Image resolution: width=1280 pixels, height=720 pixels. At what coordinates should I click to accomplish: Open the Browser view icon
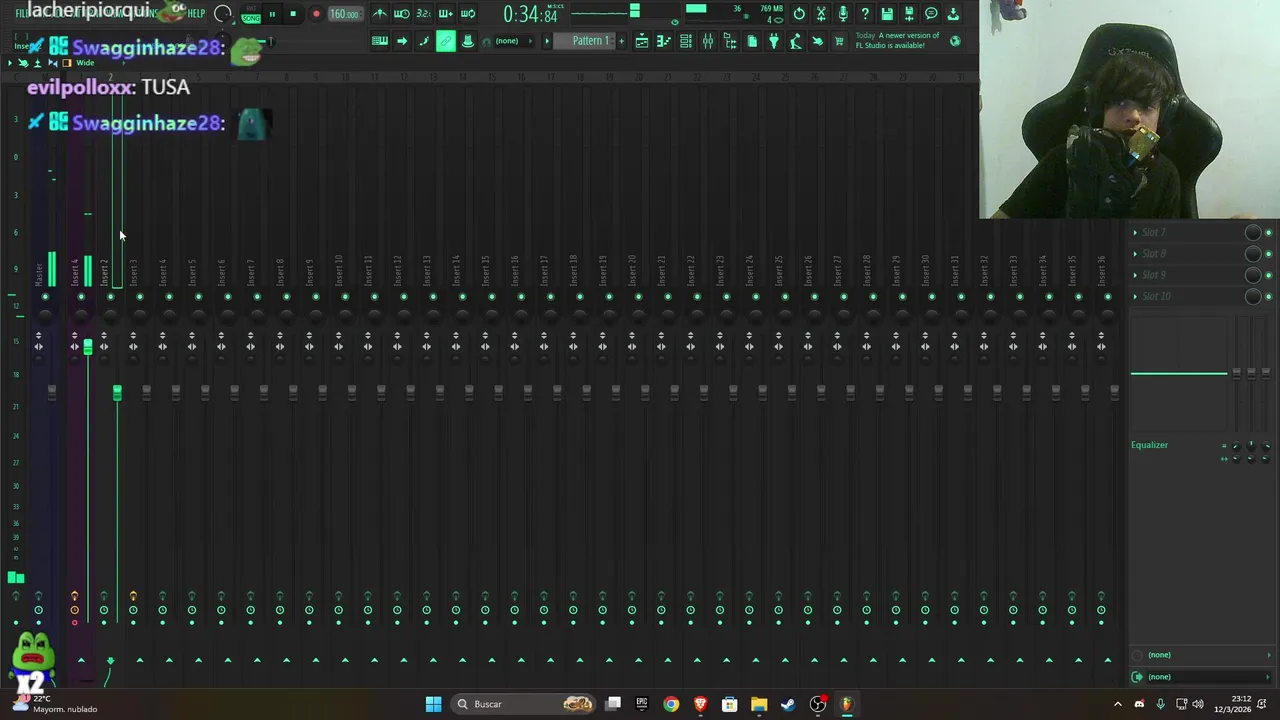click(x=730, y=41)
